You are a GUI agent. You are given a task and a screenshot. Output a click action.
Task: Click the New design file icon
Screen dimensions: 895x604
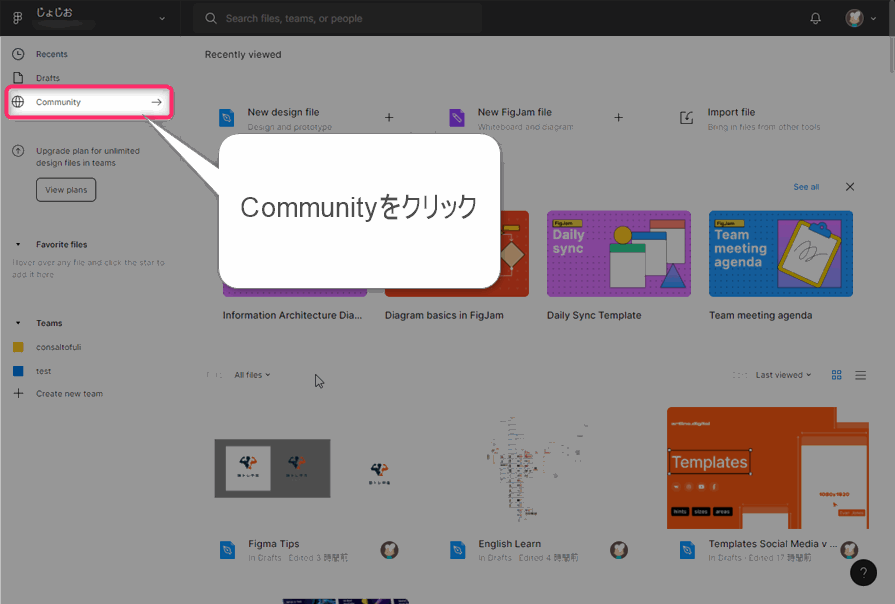(x=227, y=118)
